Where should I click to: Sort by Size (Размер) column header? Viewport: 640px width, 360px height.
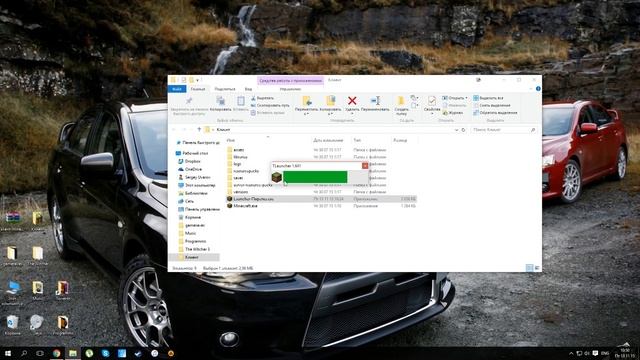coord(400,140)
